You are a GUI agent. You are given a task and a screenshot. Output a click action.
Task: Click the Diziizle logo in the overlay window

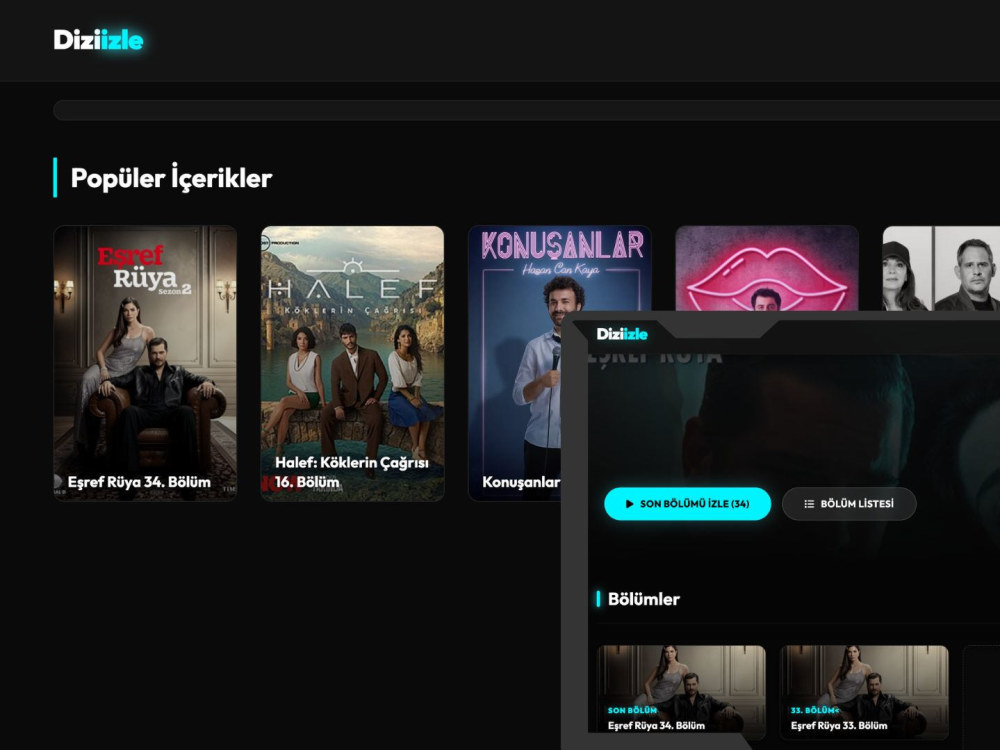622,334
